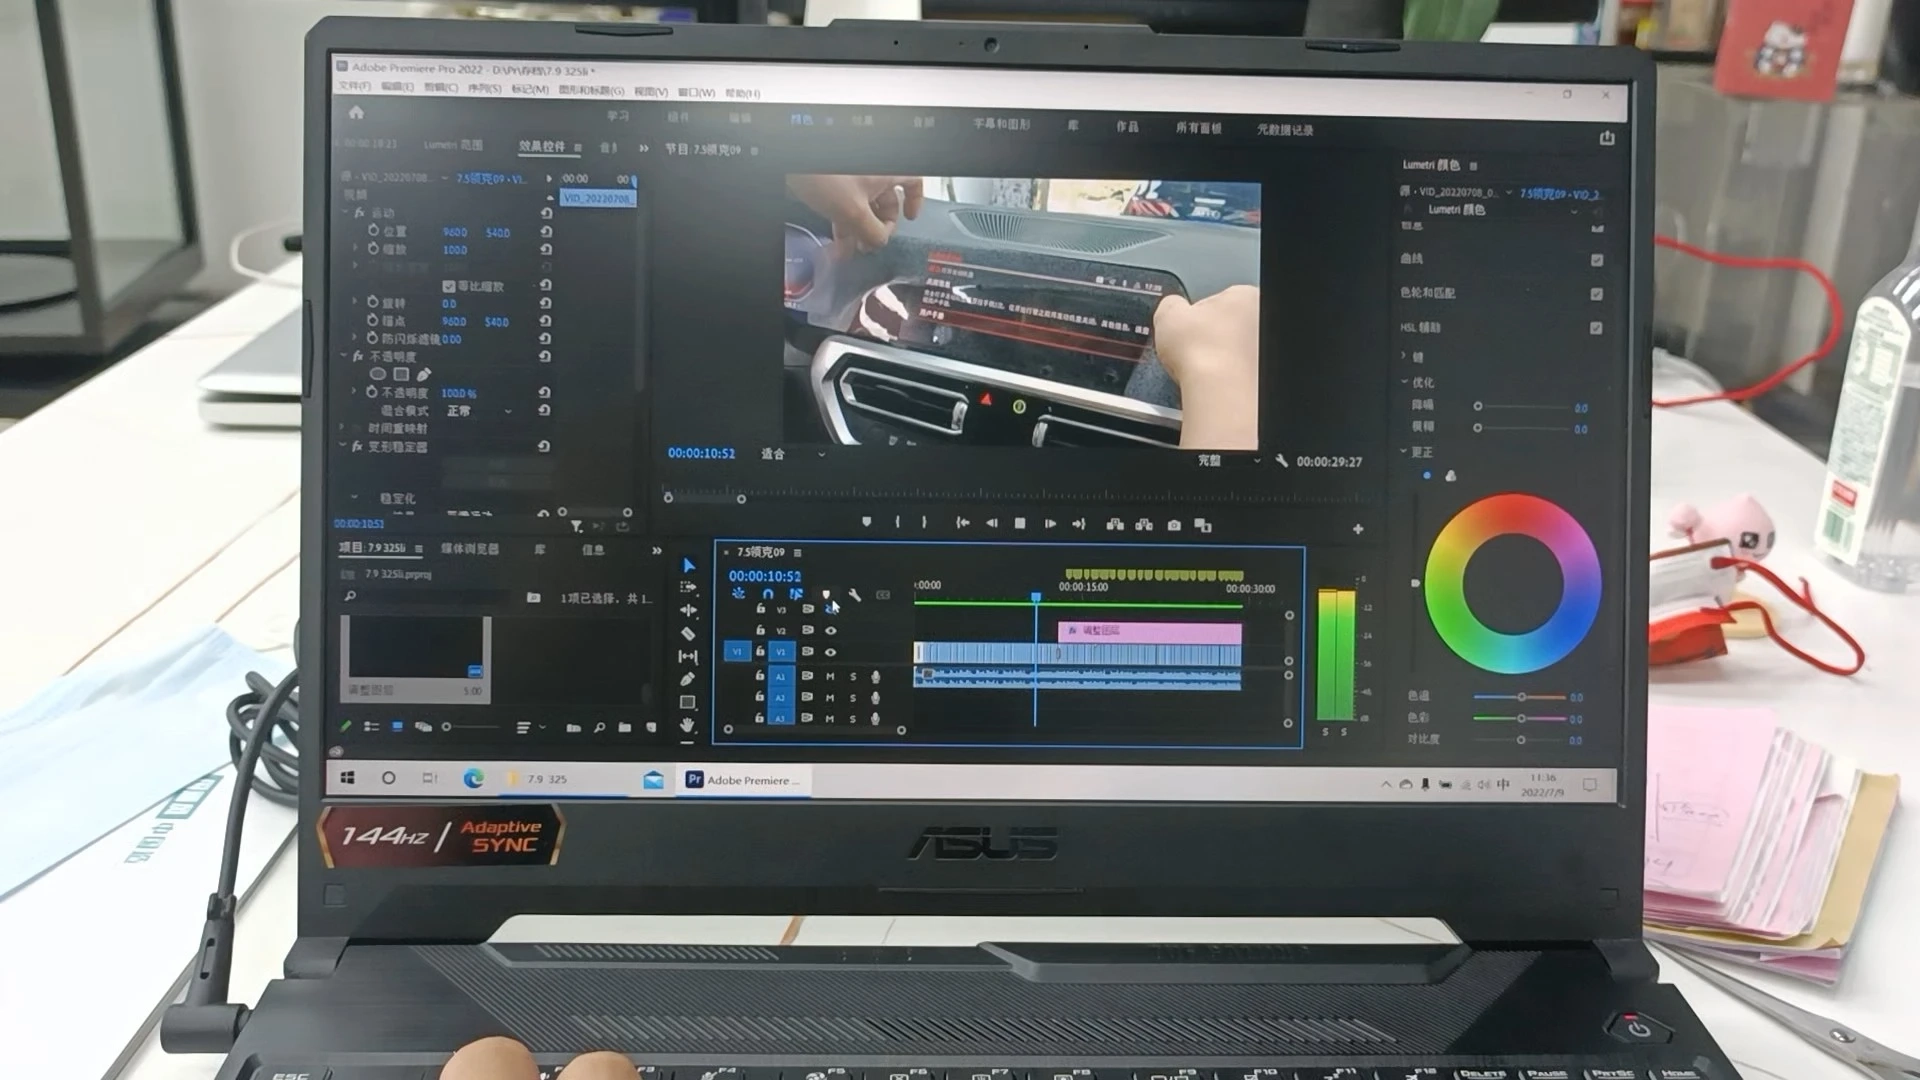
Task: Click the program monitor settings wrench
Action: (x=1281, y=461)
